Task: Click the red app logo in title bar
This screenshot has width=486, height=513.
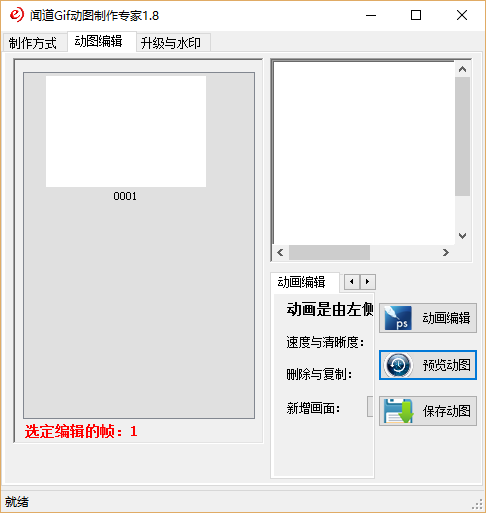Action: [16, 15]
